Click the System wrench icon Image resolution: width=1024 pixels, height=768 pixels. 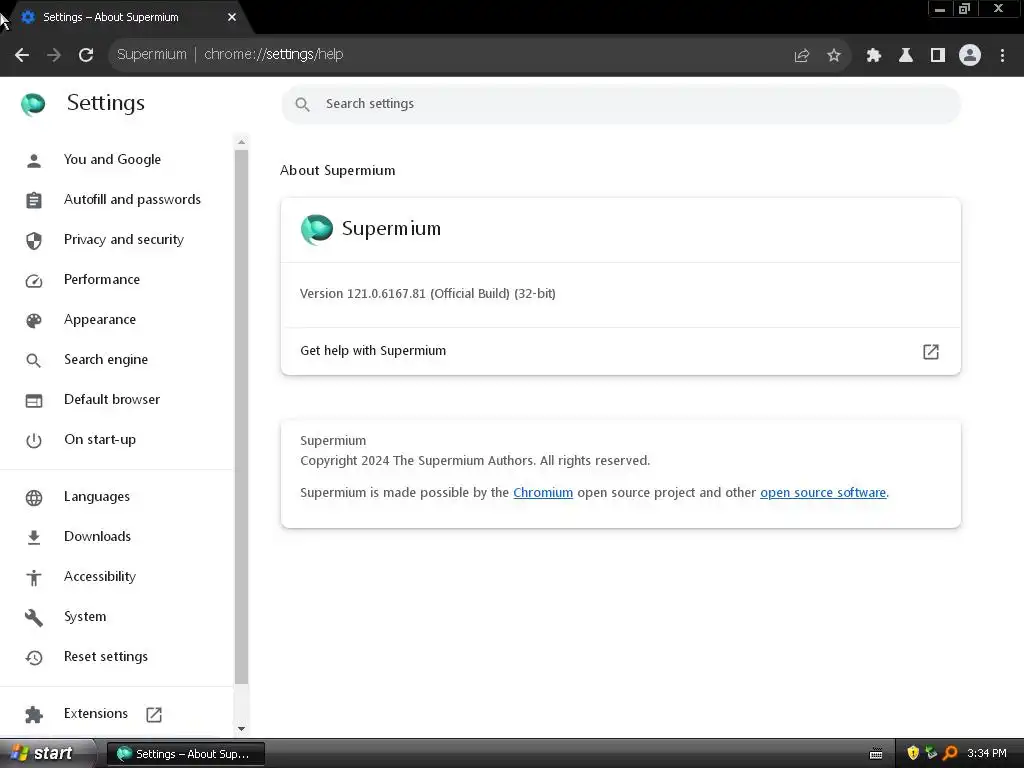(x=34, y=617)
